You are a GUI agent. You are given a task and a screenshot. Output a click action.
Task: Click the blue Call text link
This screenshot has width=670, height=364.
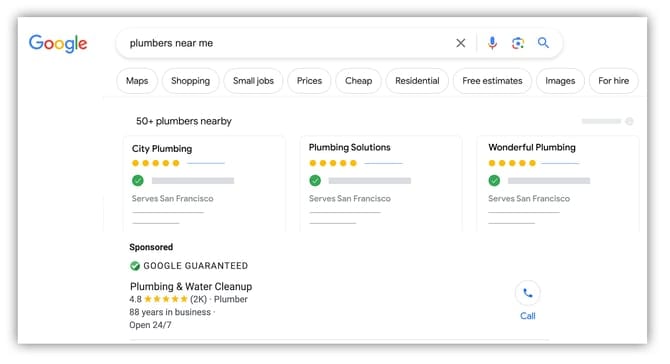tap(528, 316)
